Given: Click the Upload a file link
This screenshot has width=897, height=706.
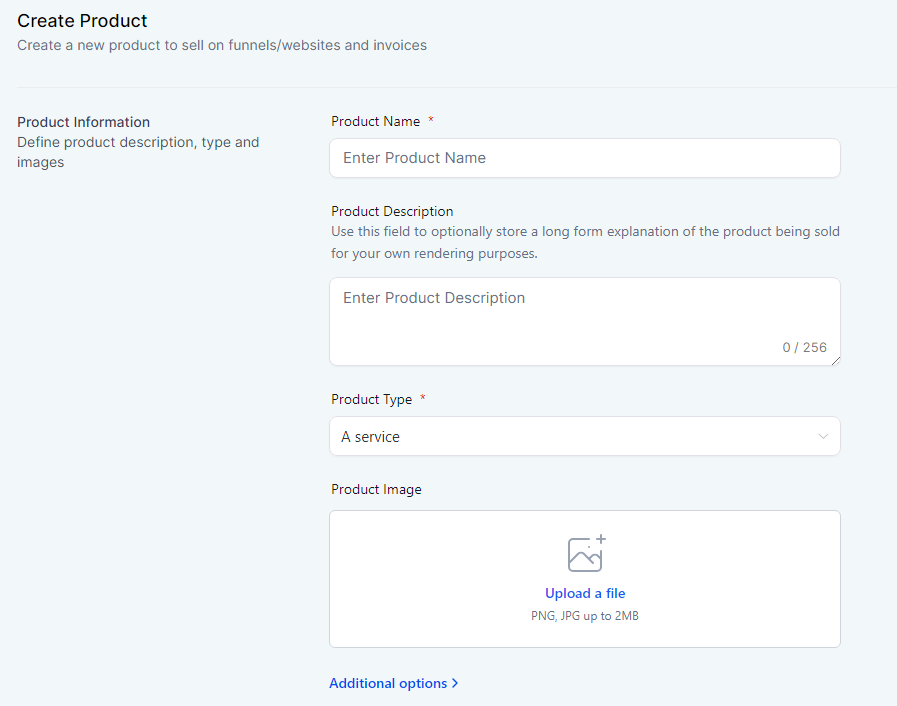Looking at the screenshot, I should click(585, 593).
